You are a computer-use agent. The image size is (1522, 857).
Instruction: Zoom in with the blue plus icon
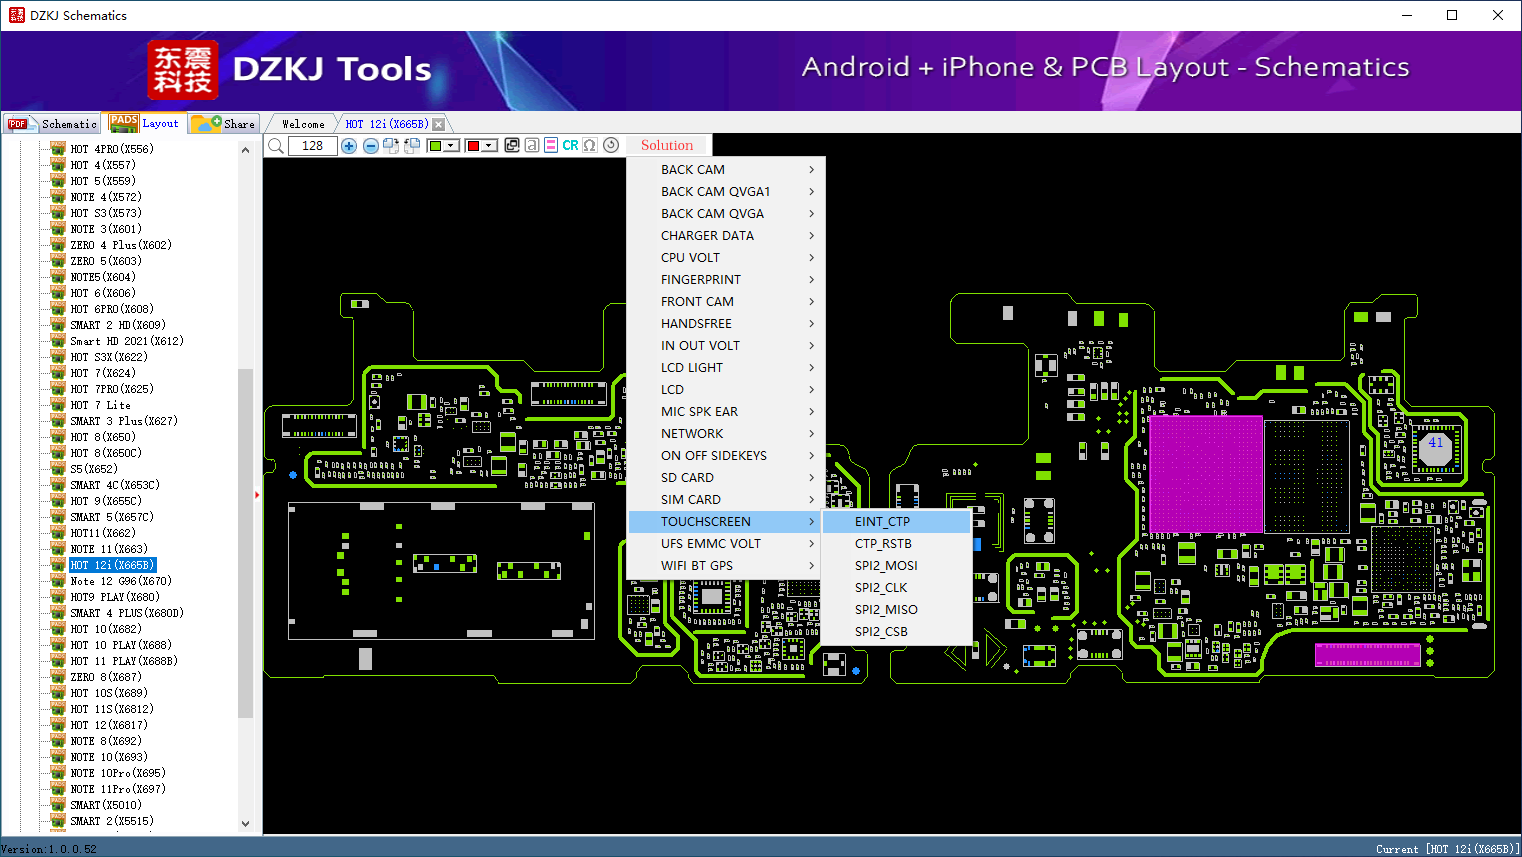[349, 146]
